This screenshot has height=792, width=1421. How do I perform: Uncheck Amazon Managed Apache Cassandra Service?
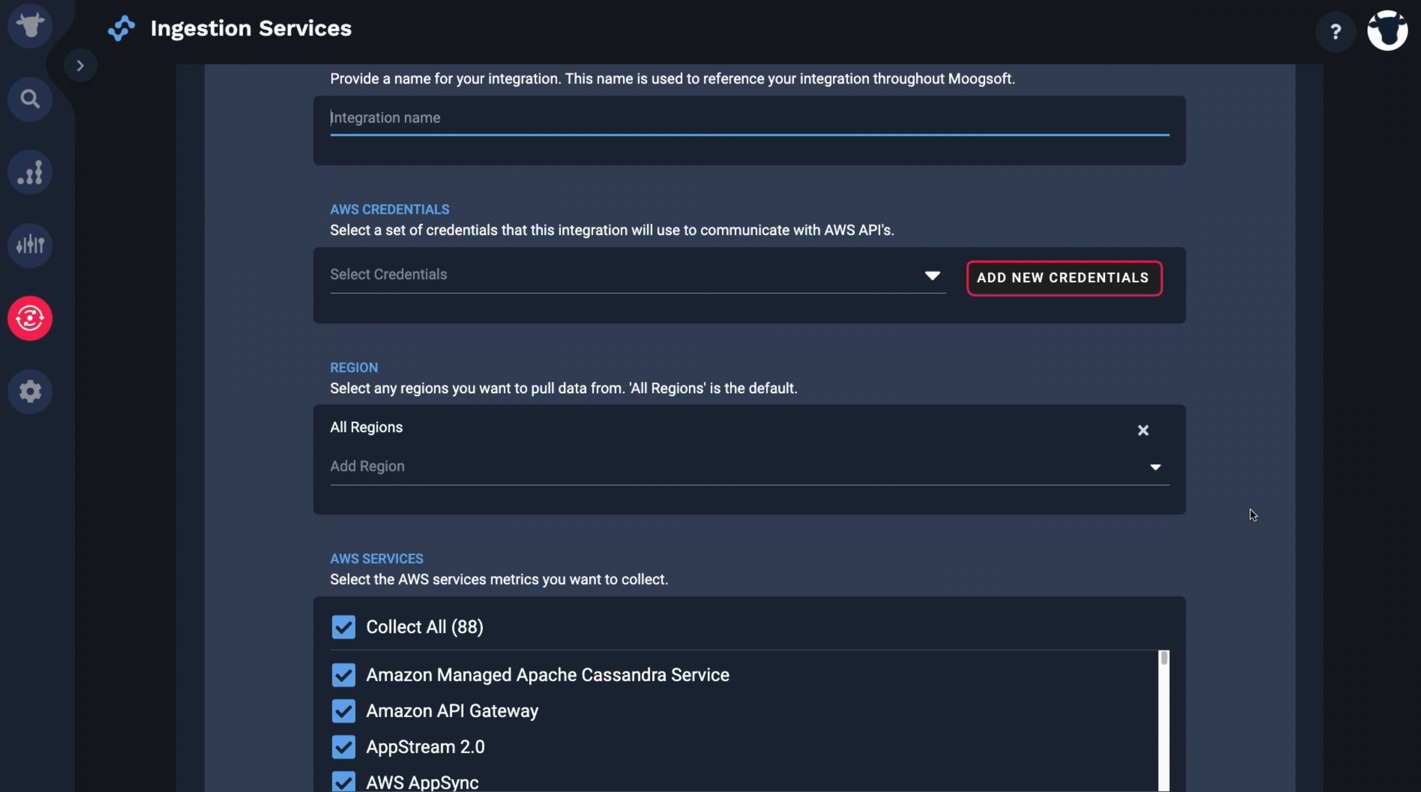click(x=343, y=675)
